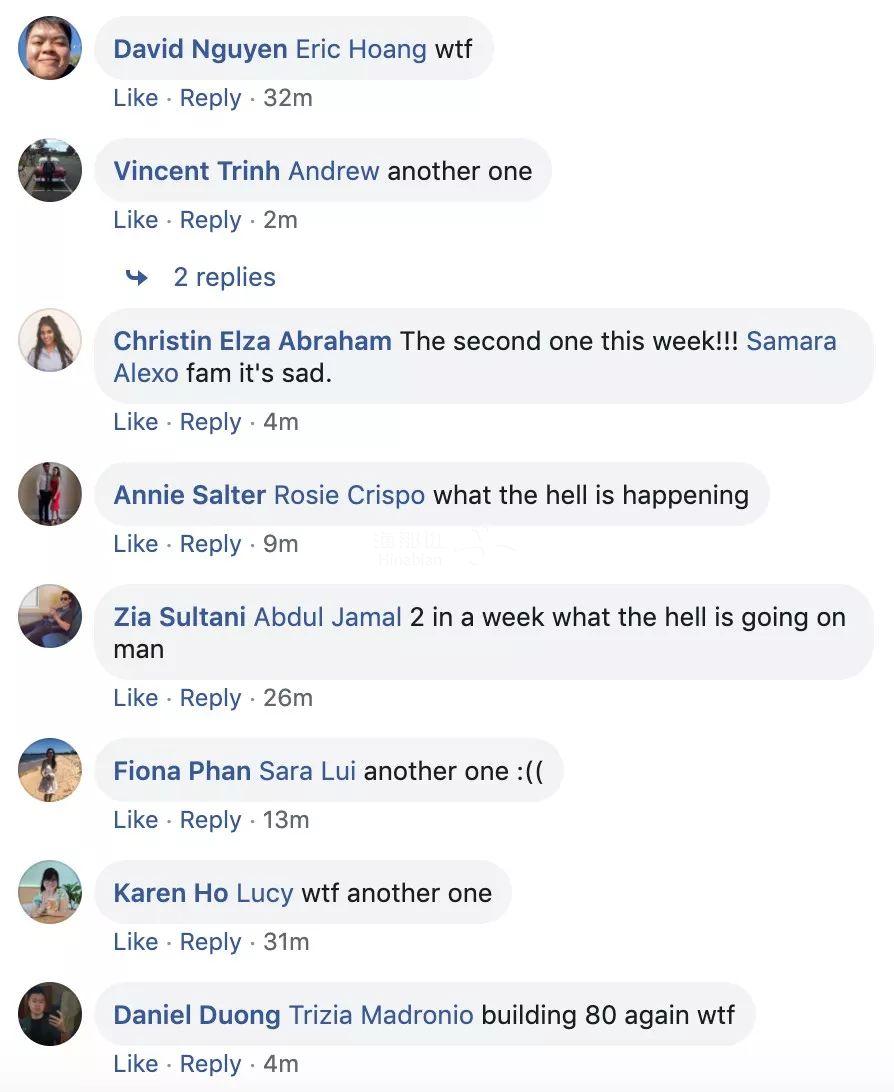Like David Nguyen's wtf comment

pos(136,98)
